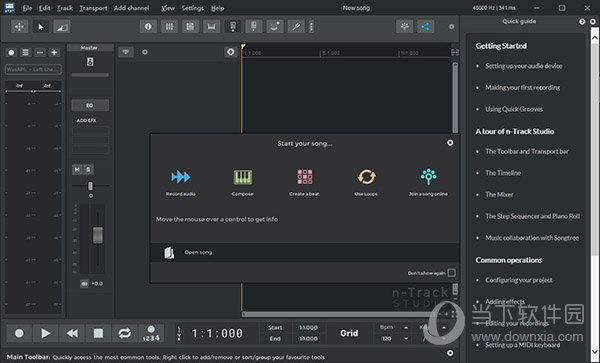This screenshot has width=600, height=363.
Task: Open the WasAPI input device dropdown
Action: pos(33,70)
